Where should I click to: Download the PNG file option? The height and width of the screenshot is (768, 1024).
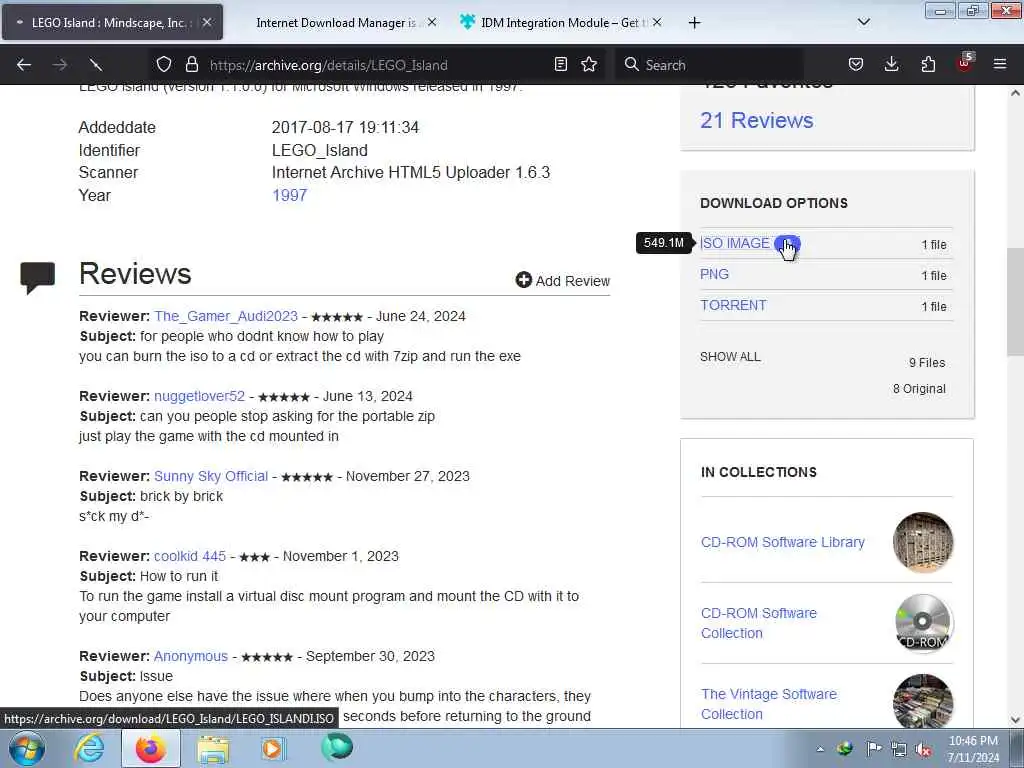click(x=714, y=274)
